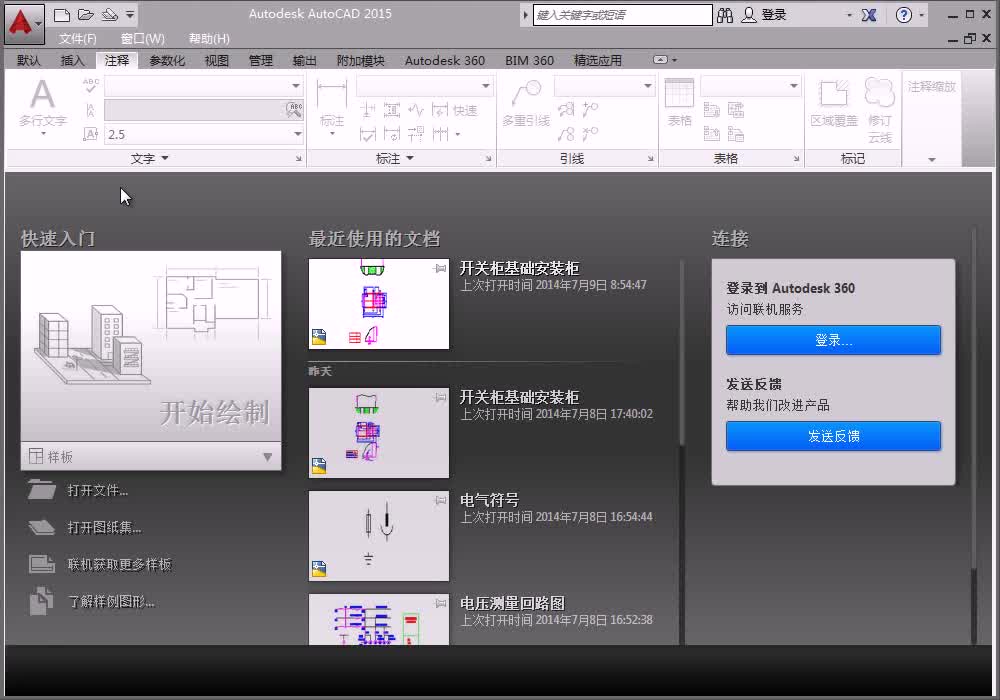Click the 修订云线 revision cloud tool
Screen dimensions: 1000x700
point(879,110)
